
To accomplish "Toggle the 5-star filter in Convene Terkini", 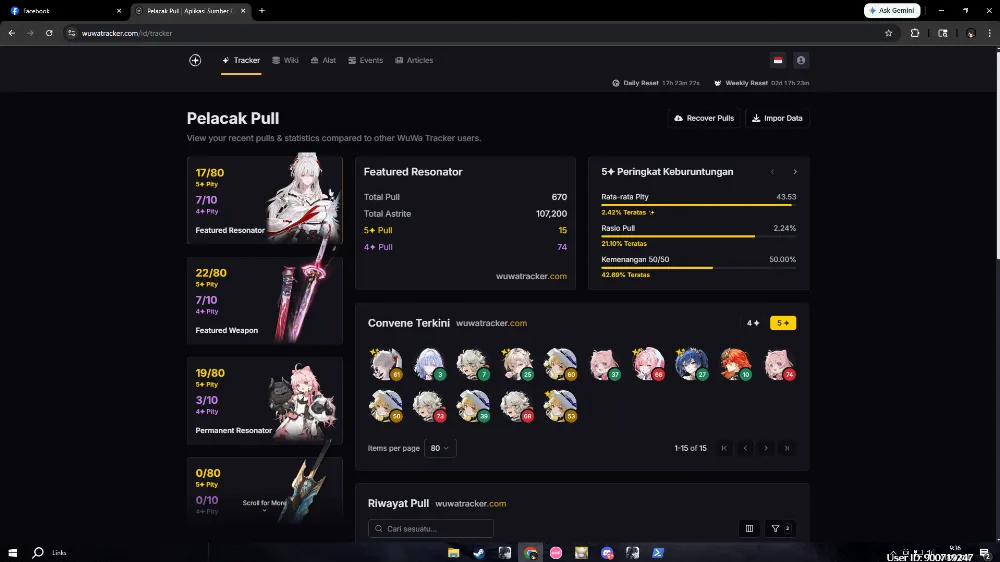I will [783, 323].
